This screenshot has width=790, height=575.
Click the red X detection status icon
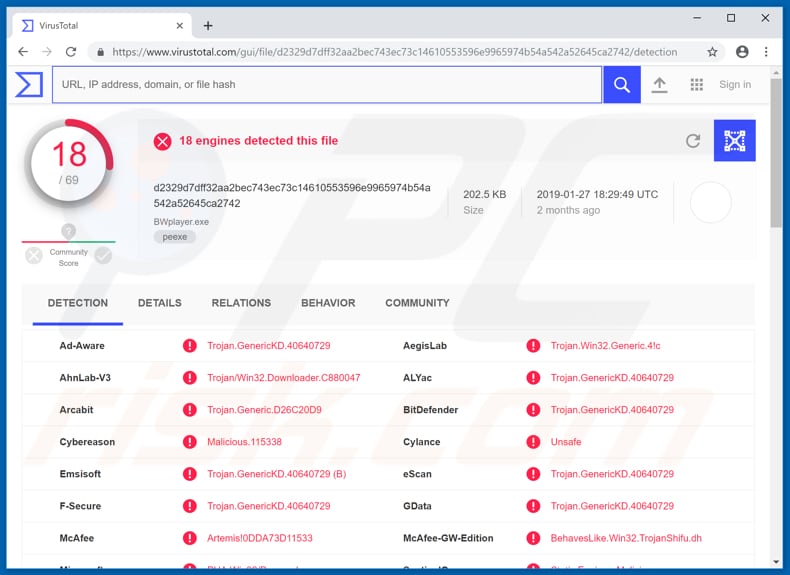(x=162, y=142)
